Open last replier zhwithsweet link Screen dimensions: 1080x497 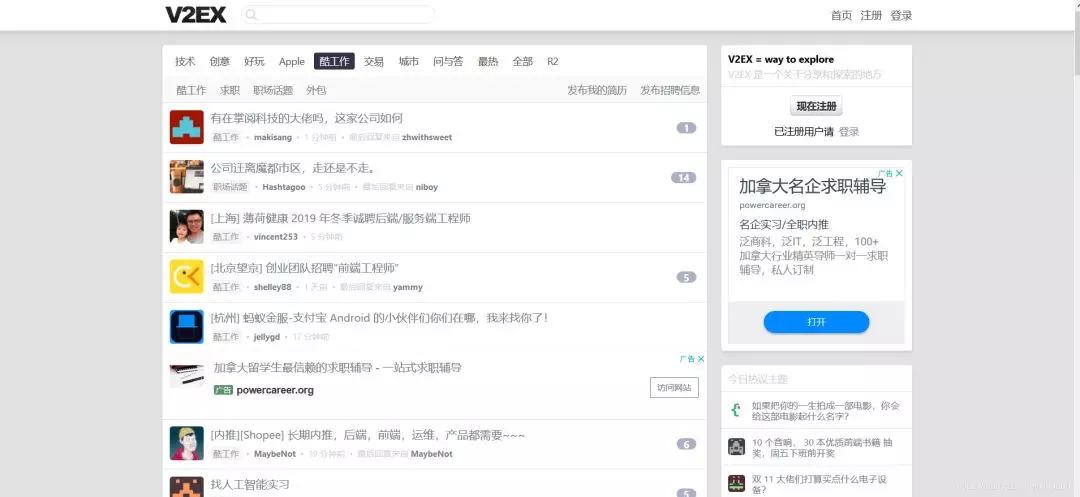(427, 137)
